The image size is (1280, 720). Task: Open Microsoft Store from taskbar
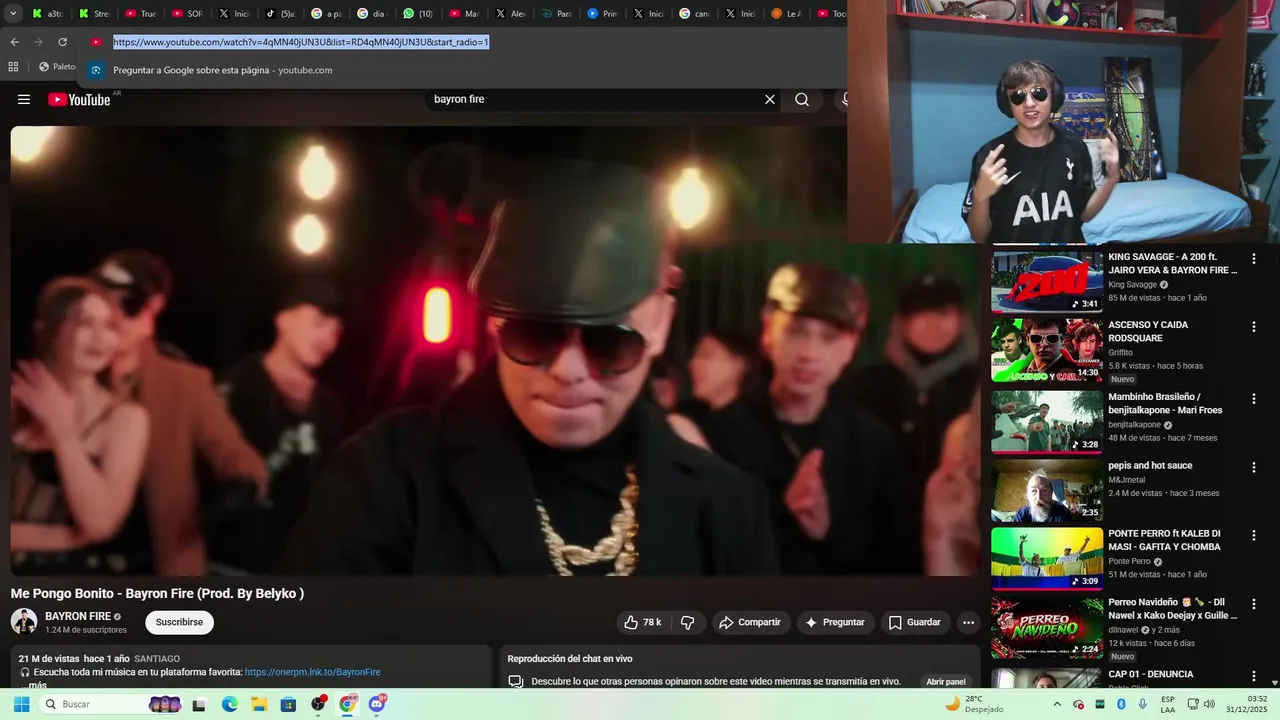[288, 704]
